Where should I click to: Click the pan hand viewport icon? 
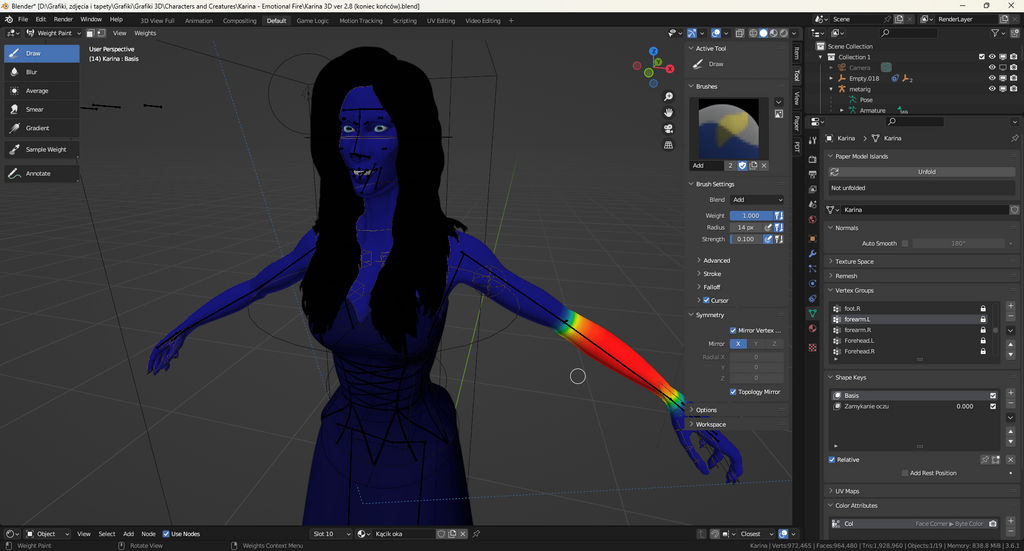click(x=668, y=112)
